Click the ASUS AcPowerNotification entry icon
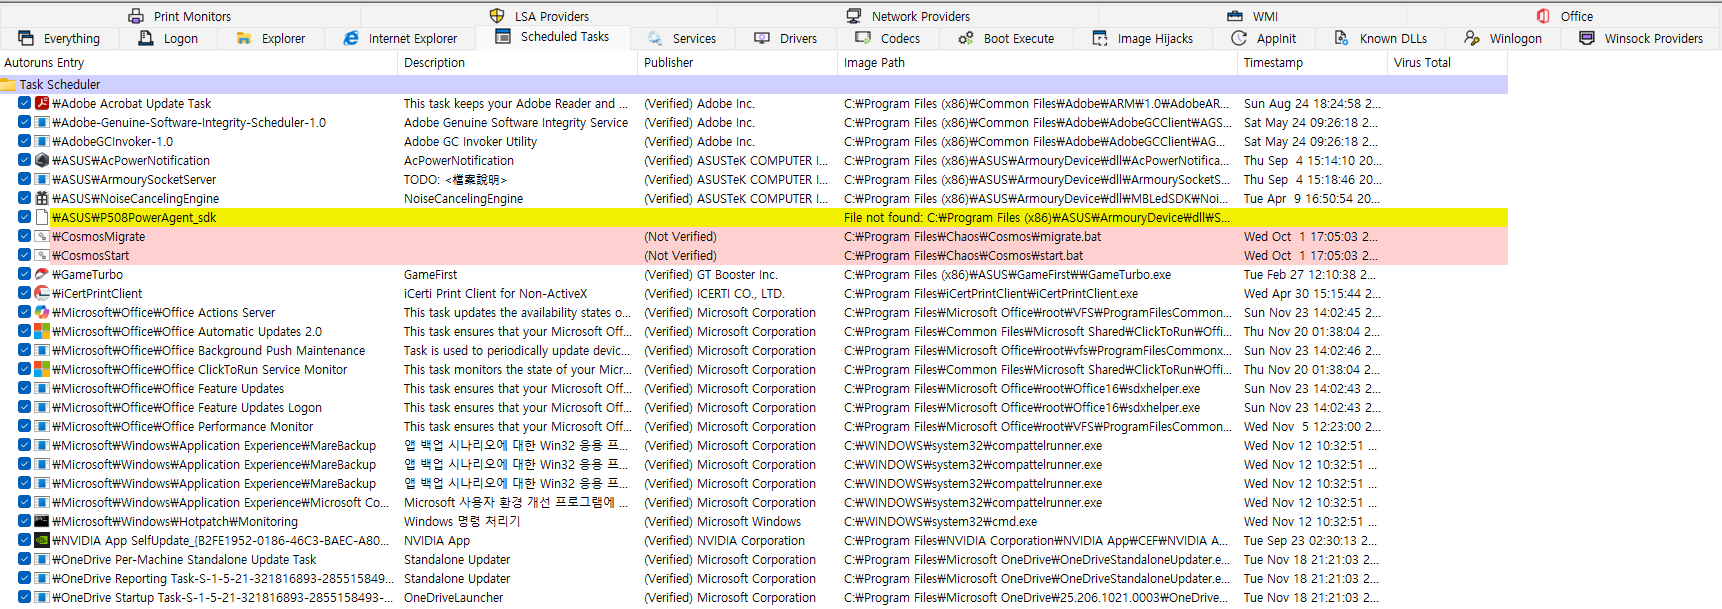 [42, 160]
